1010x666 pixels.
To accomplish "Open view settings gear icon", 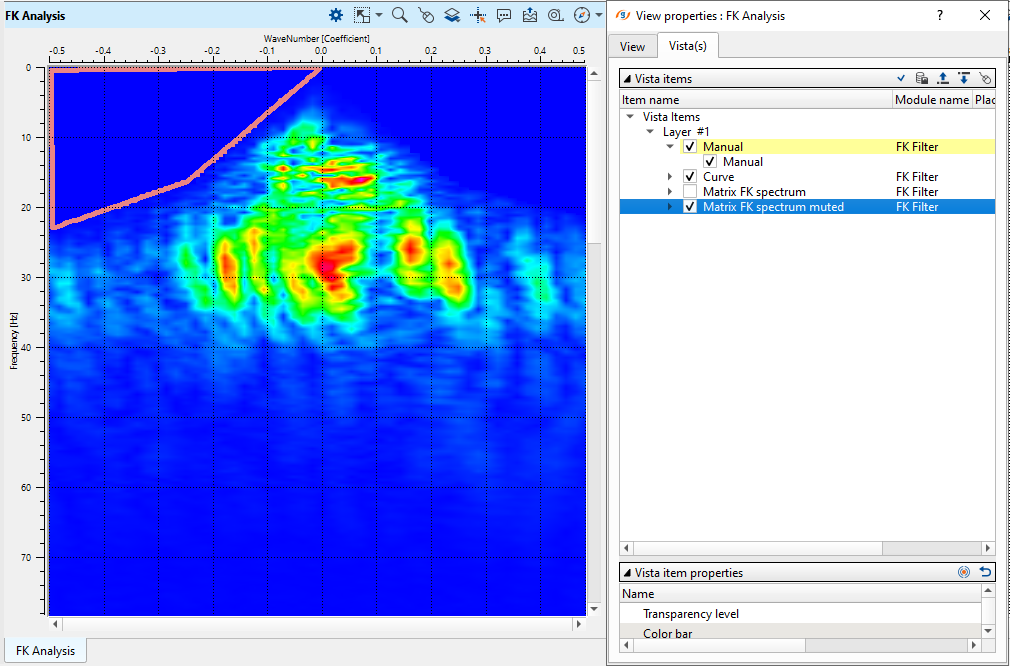I will 336,15.
